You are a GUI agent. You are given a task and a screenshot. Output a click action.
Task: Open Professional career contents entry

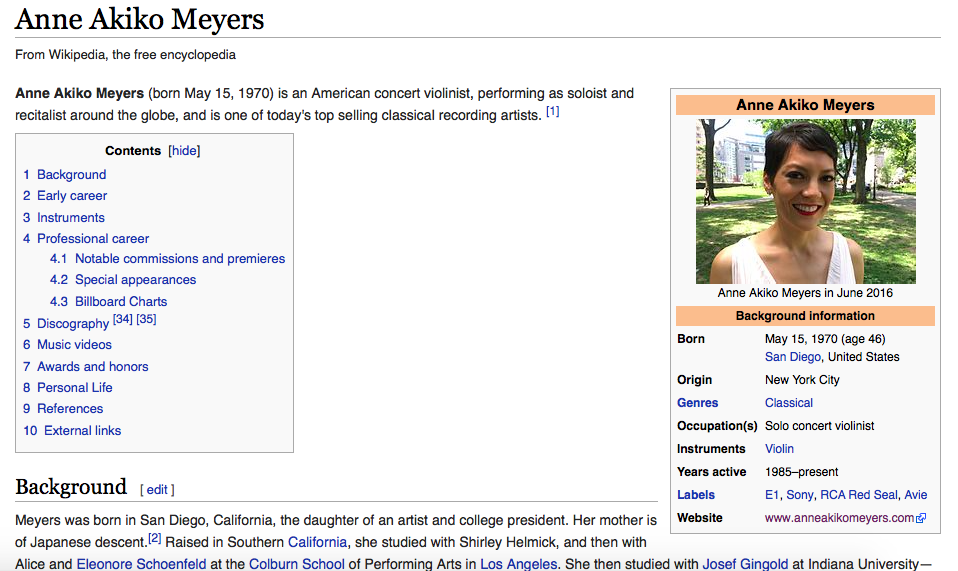[x=93, y=239]
